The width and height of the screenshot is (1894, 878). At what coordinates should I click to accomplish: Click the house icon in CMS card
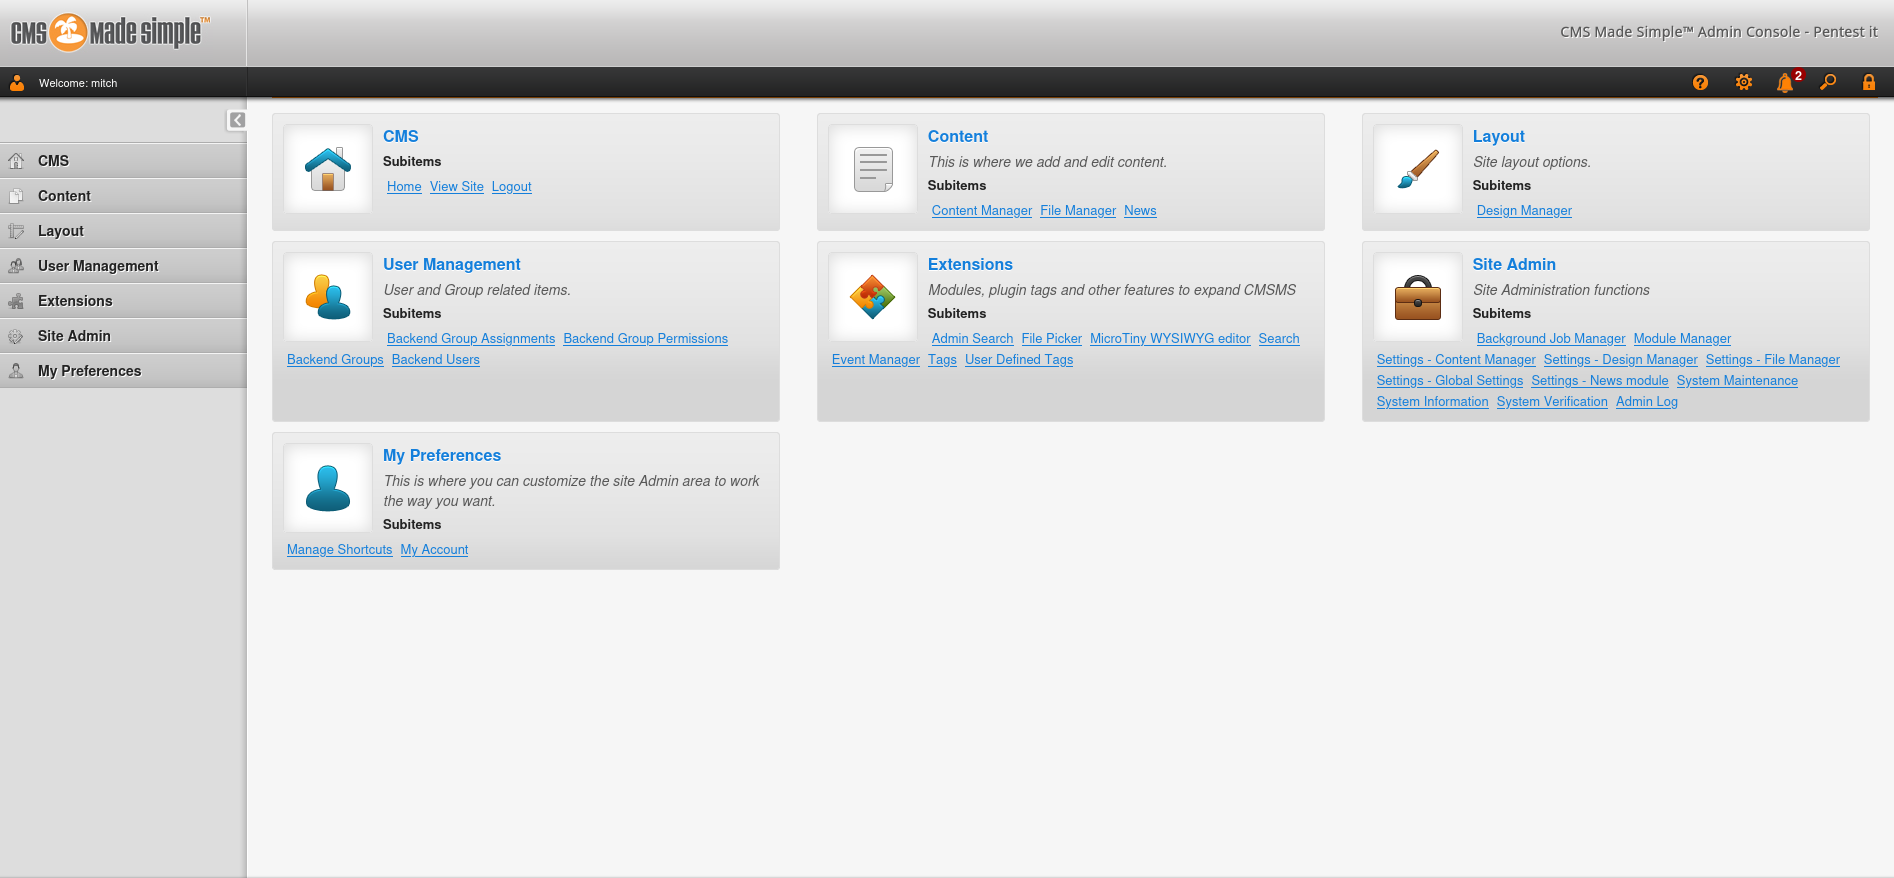click(328, 169)
